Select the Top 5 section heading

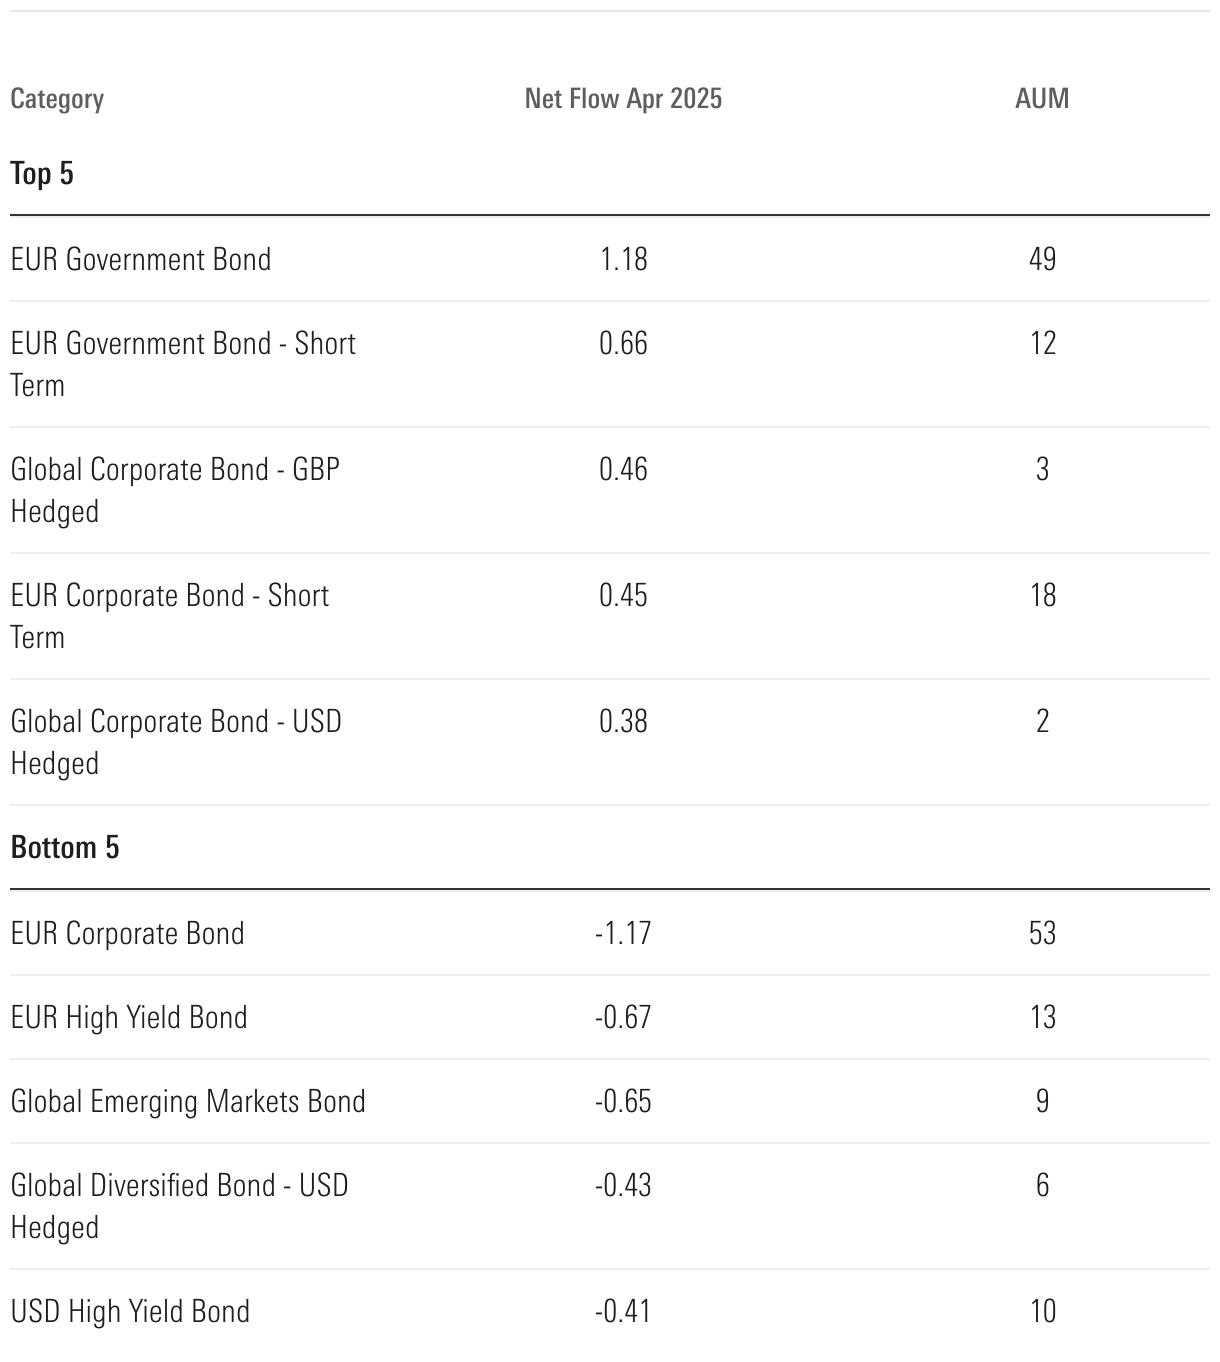point(42,174)
